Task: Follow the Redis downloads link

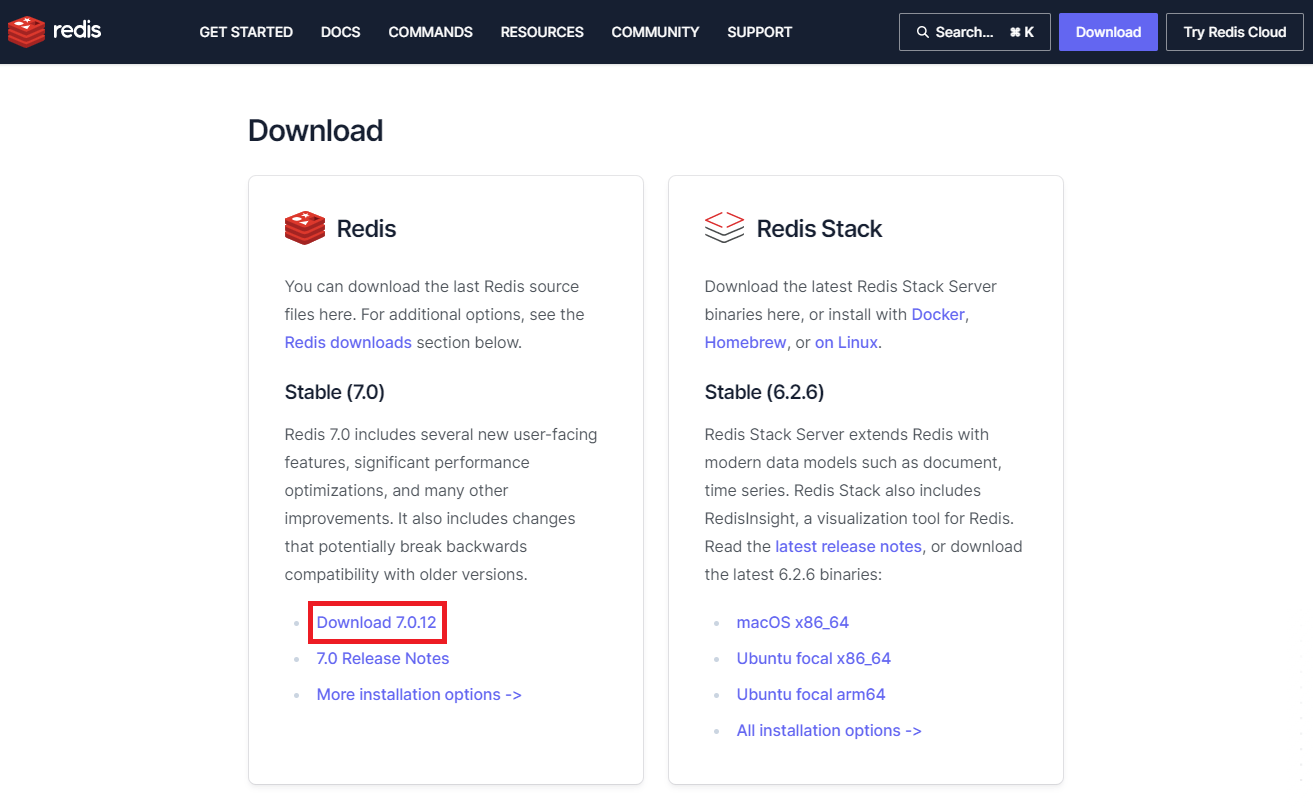Action: 348,342
